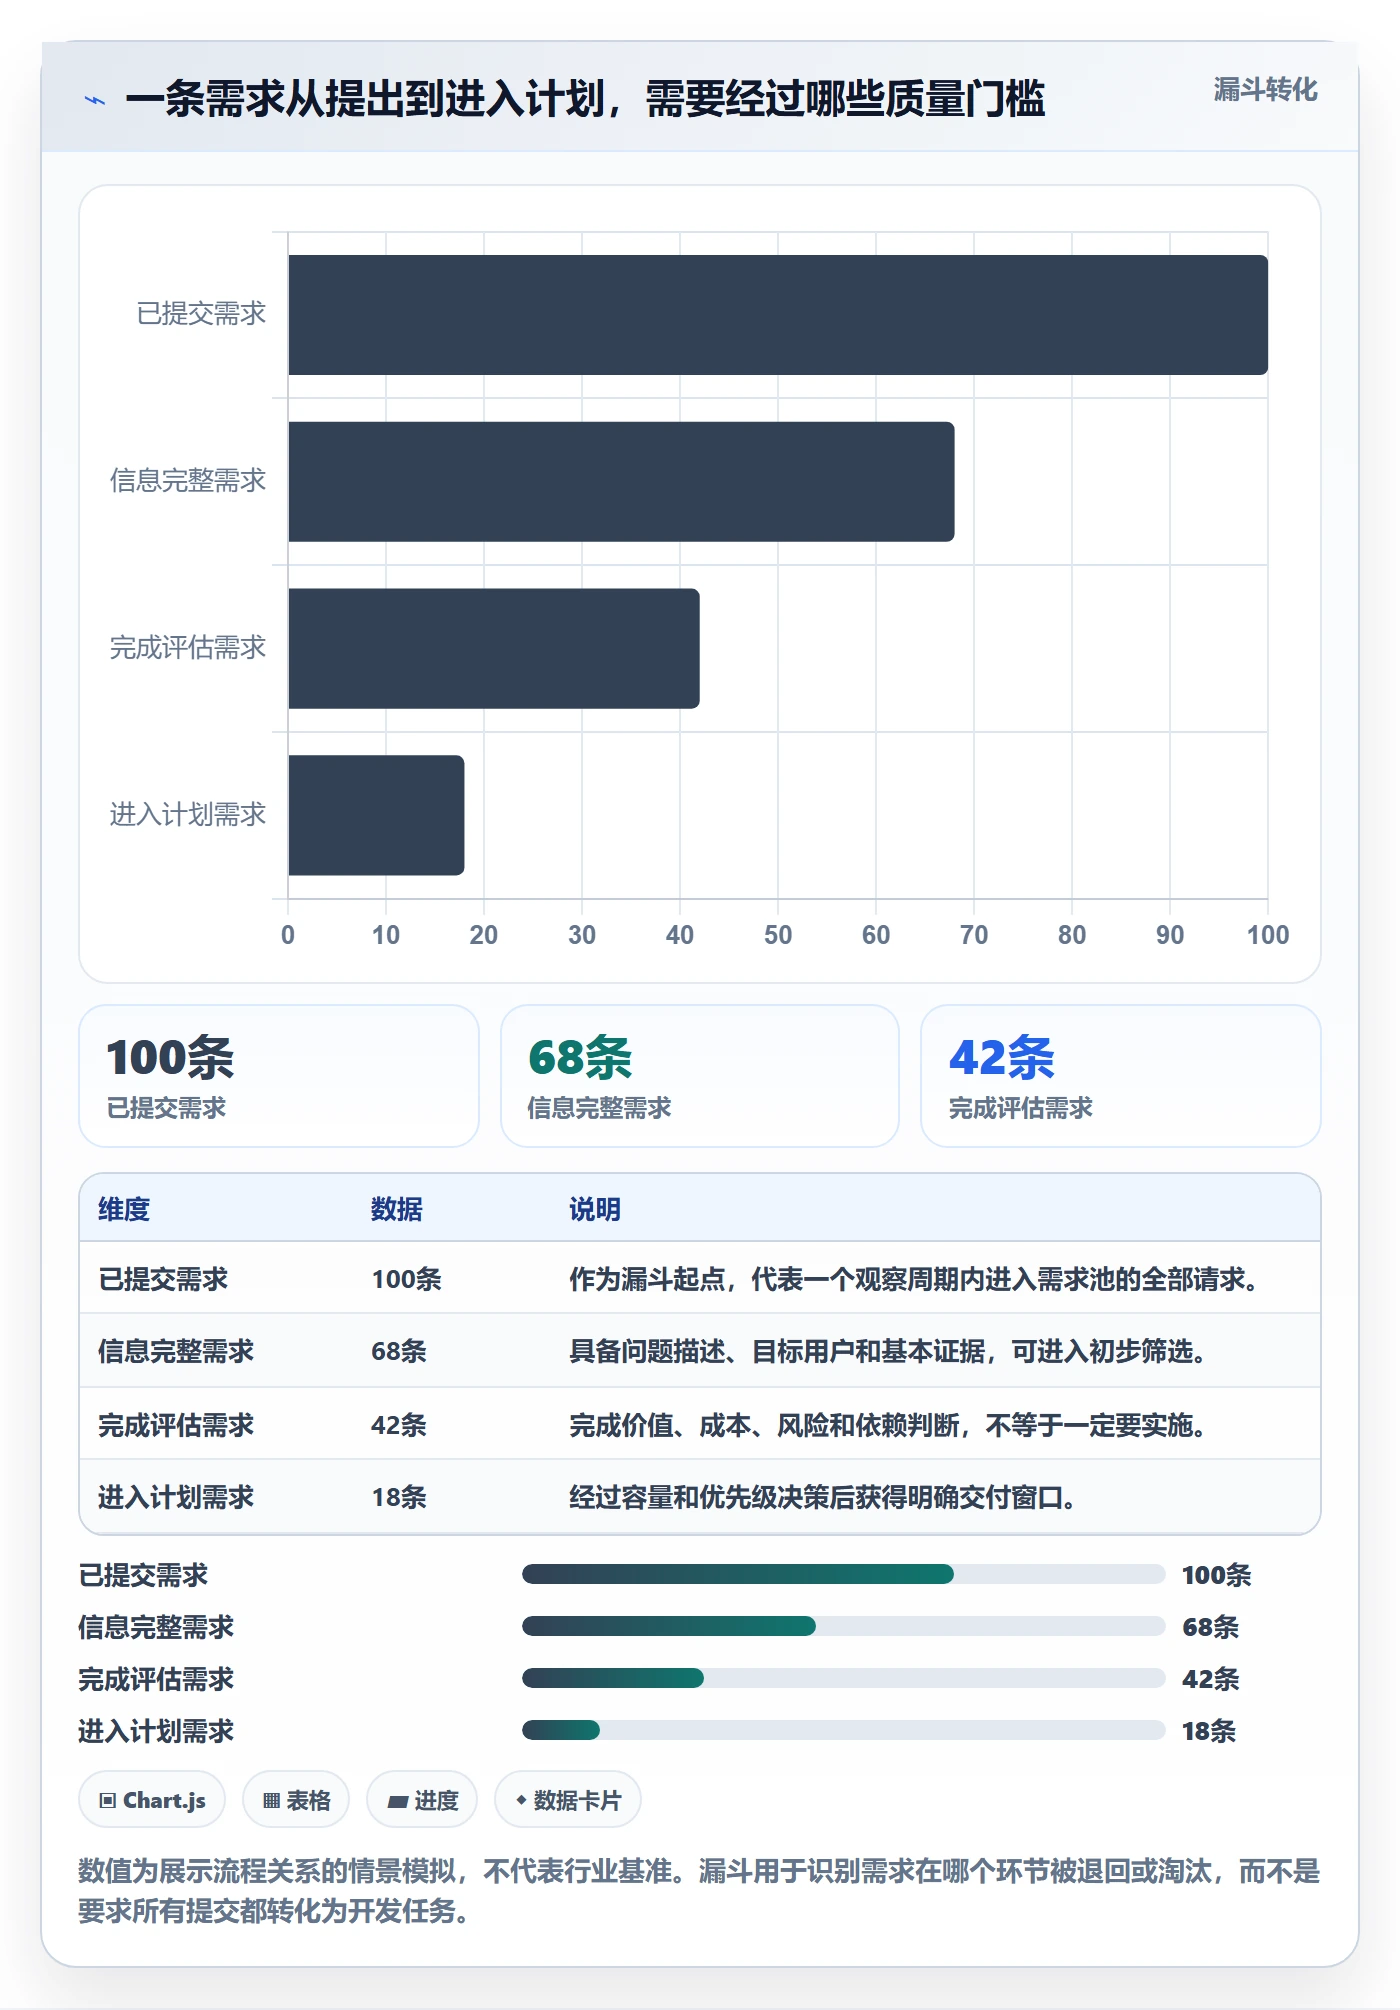This screenshot has height=2010, width=1400.
Task: Select the 数据卡片 chip
Action: (x=568, y=1800)
